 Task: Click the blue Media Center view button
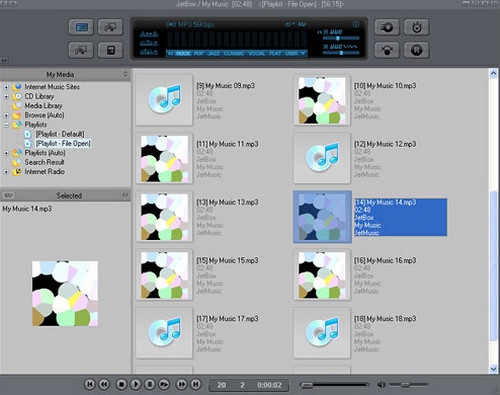tap(81, 27)
